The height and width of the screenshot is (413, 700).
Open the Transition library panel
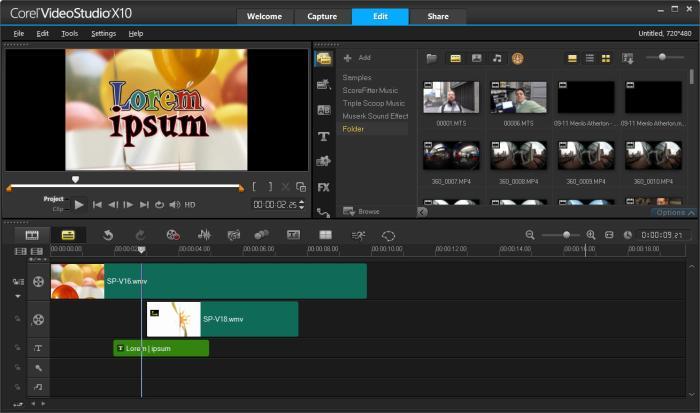point(324,110)
